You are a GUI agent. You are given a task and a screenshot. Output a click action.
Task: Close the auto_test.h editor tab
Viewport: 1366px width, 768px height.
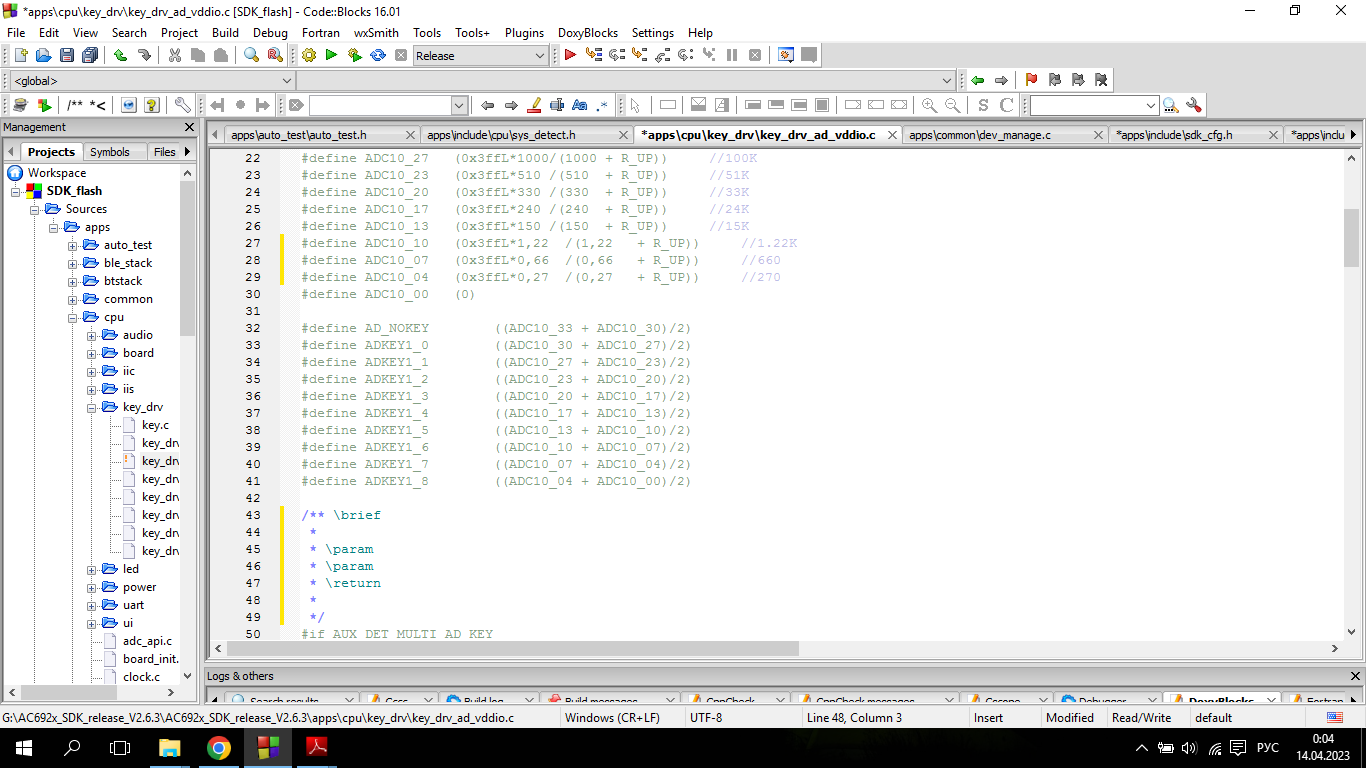tap(410, 134)
